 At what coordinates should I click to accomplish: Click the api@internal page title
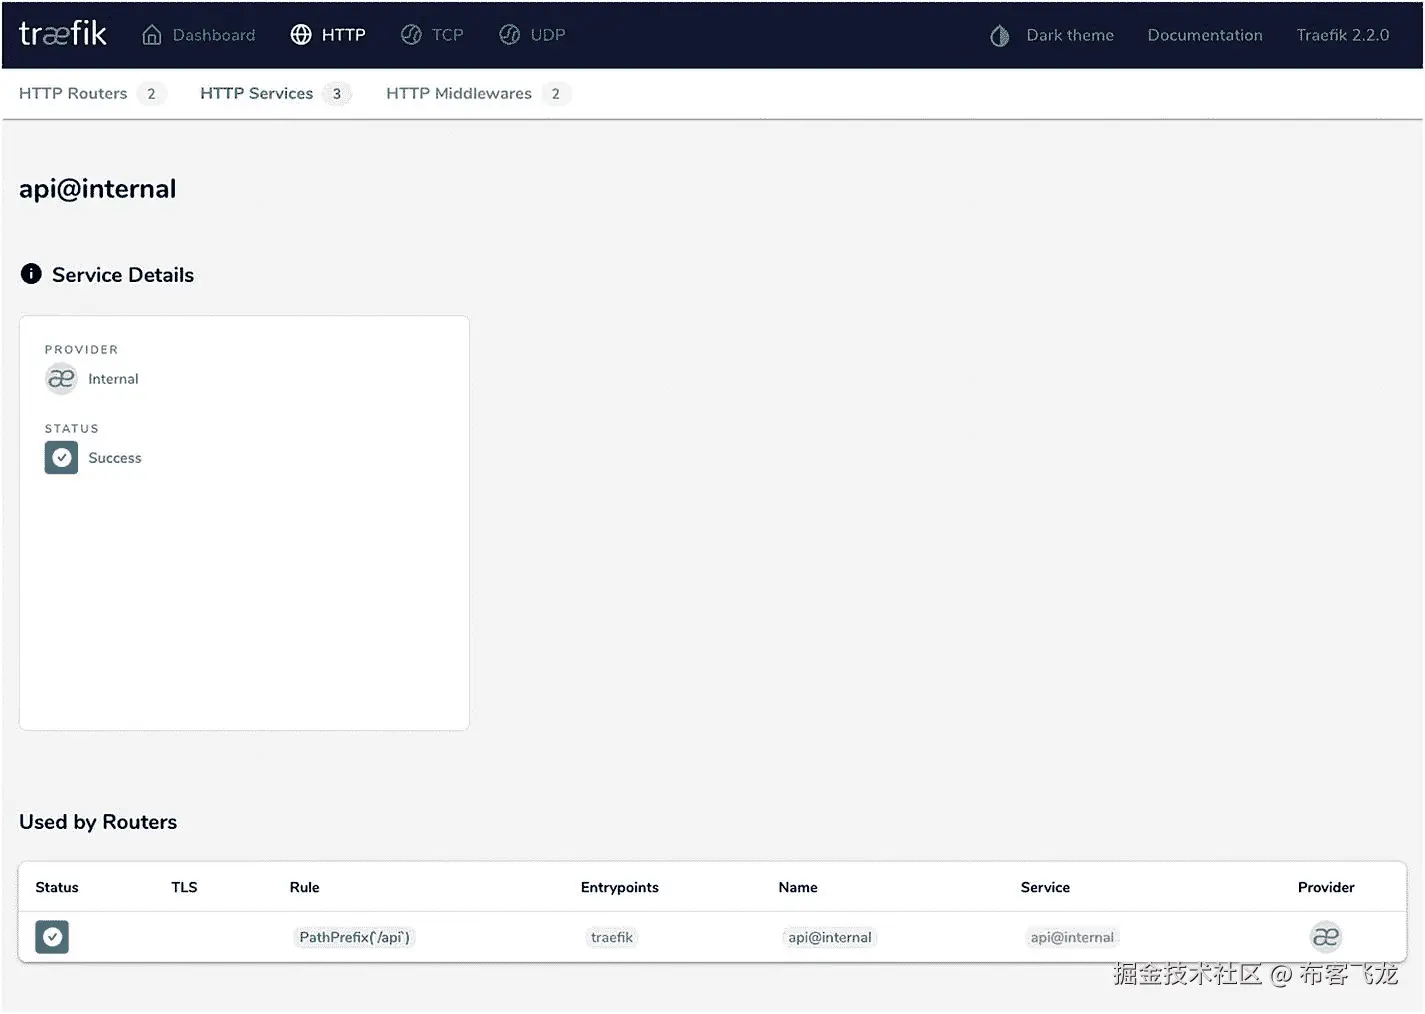tap(98, 189)
